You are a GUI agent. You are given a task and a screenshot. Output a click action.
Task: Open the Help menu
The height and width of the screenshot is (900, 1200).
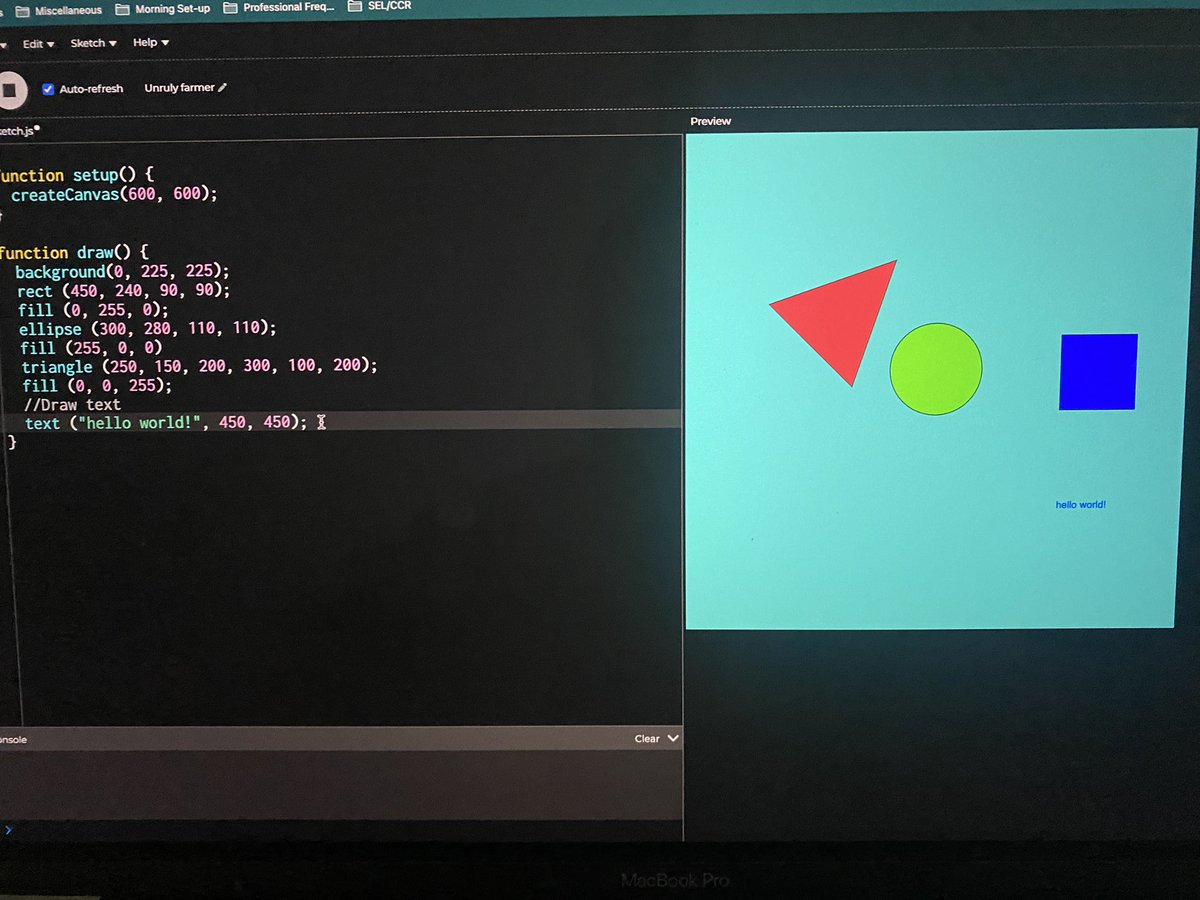click(x=151, y=42)
